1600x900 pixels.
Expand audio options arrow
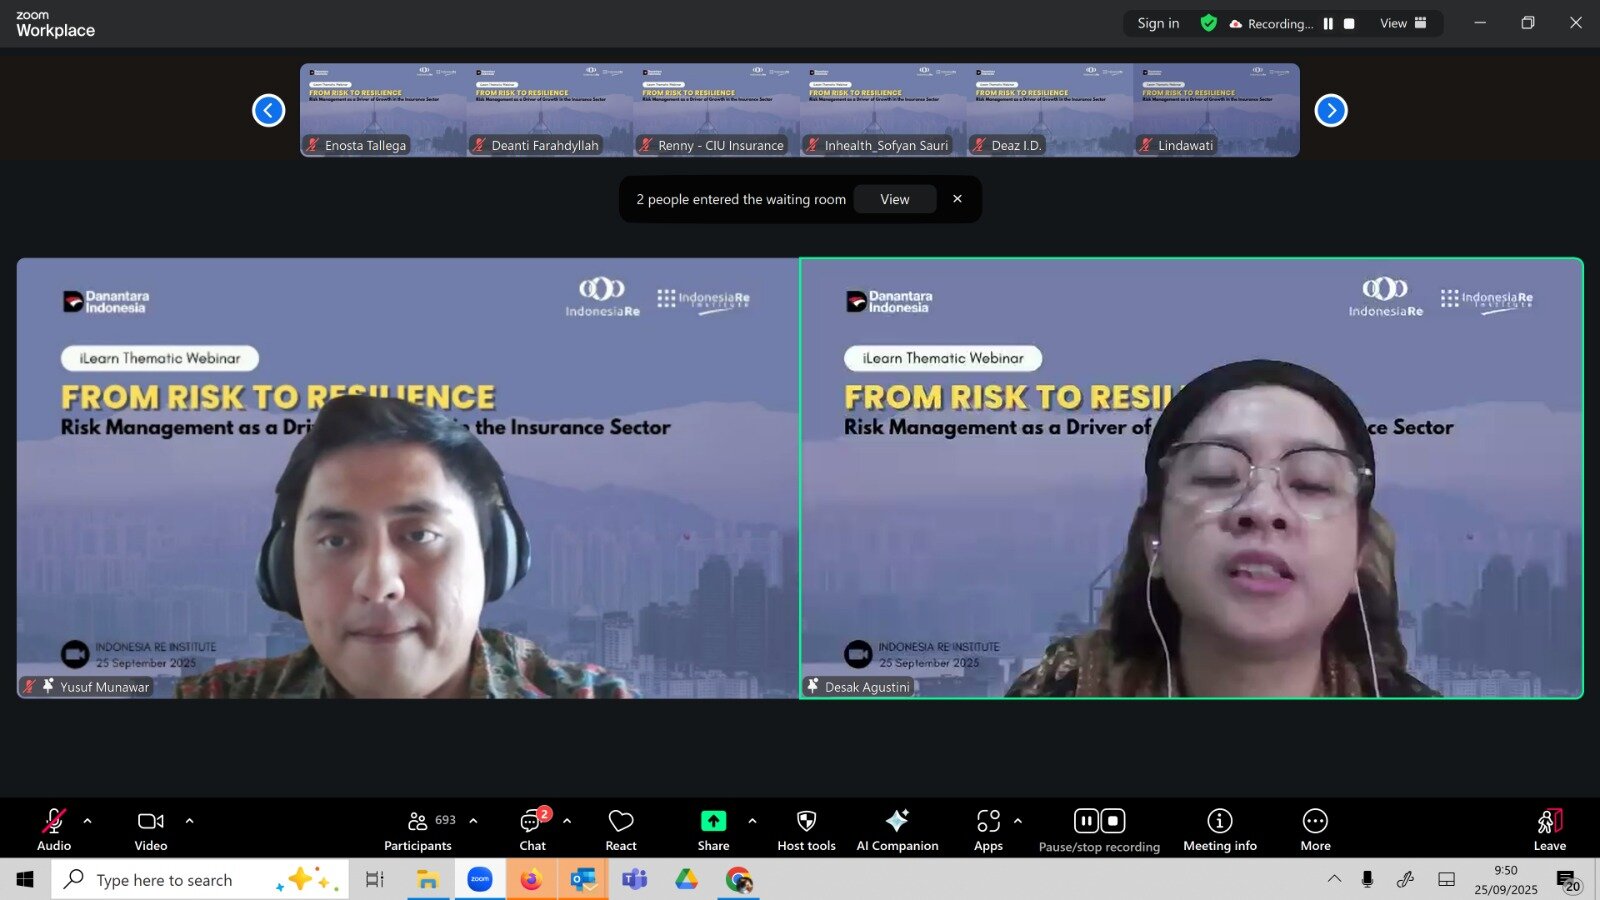point(88,821)
